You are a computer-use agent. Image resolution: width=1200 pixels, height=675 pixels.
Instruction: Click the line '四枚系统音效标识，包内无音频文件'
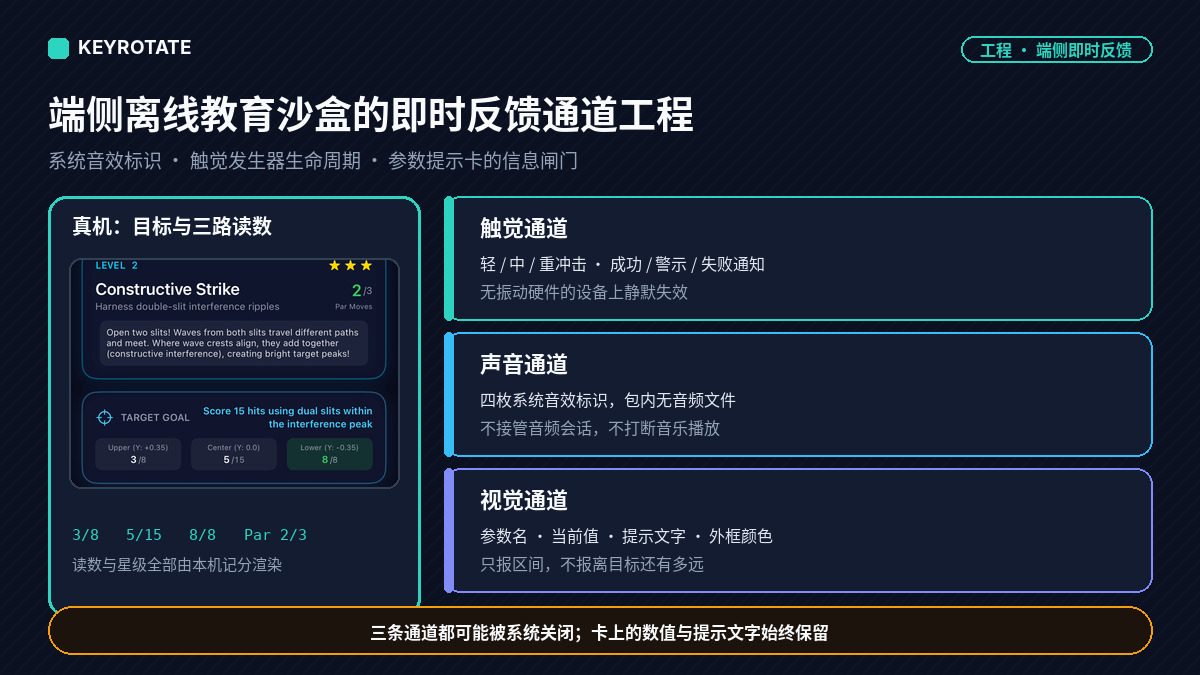point(608,400)
